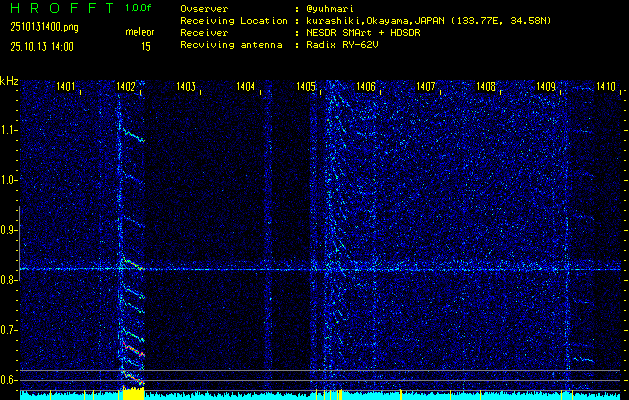Viewport: 629px width, 400px height.
Task: Click the meteor count value 15
Action: [146, 46]
